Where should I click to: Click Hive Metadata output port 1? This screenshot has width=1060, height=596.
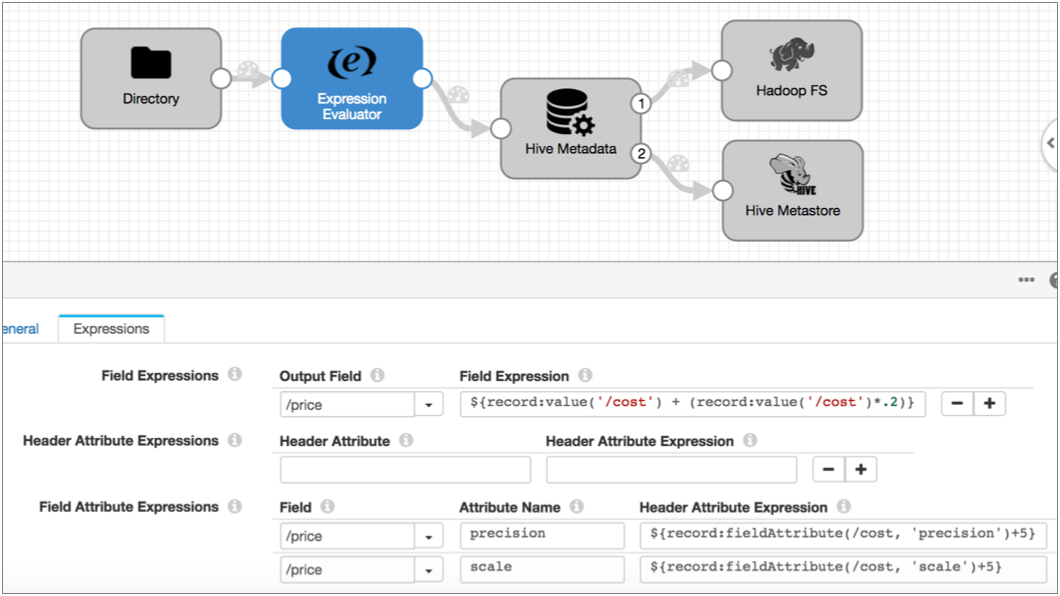(641, 103)
